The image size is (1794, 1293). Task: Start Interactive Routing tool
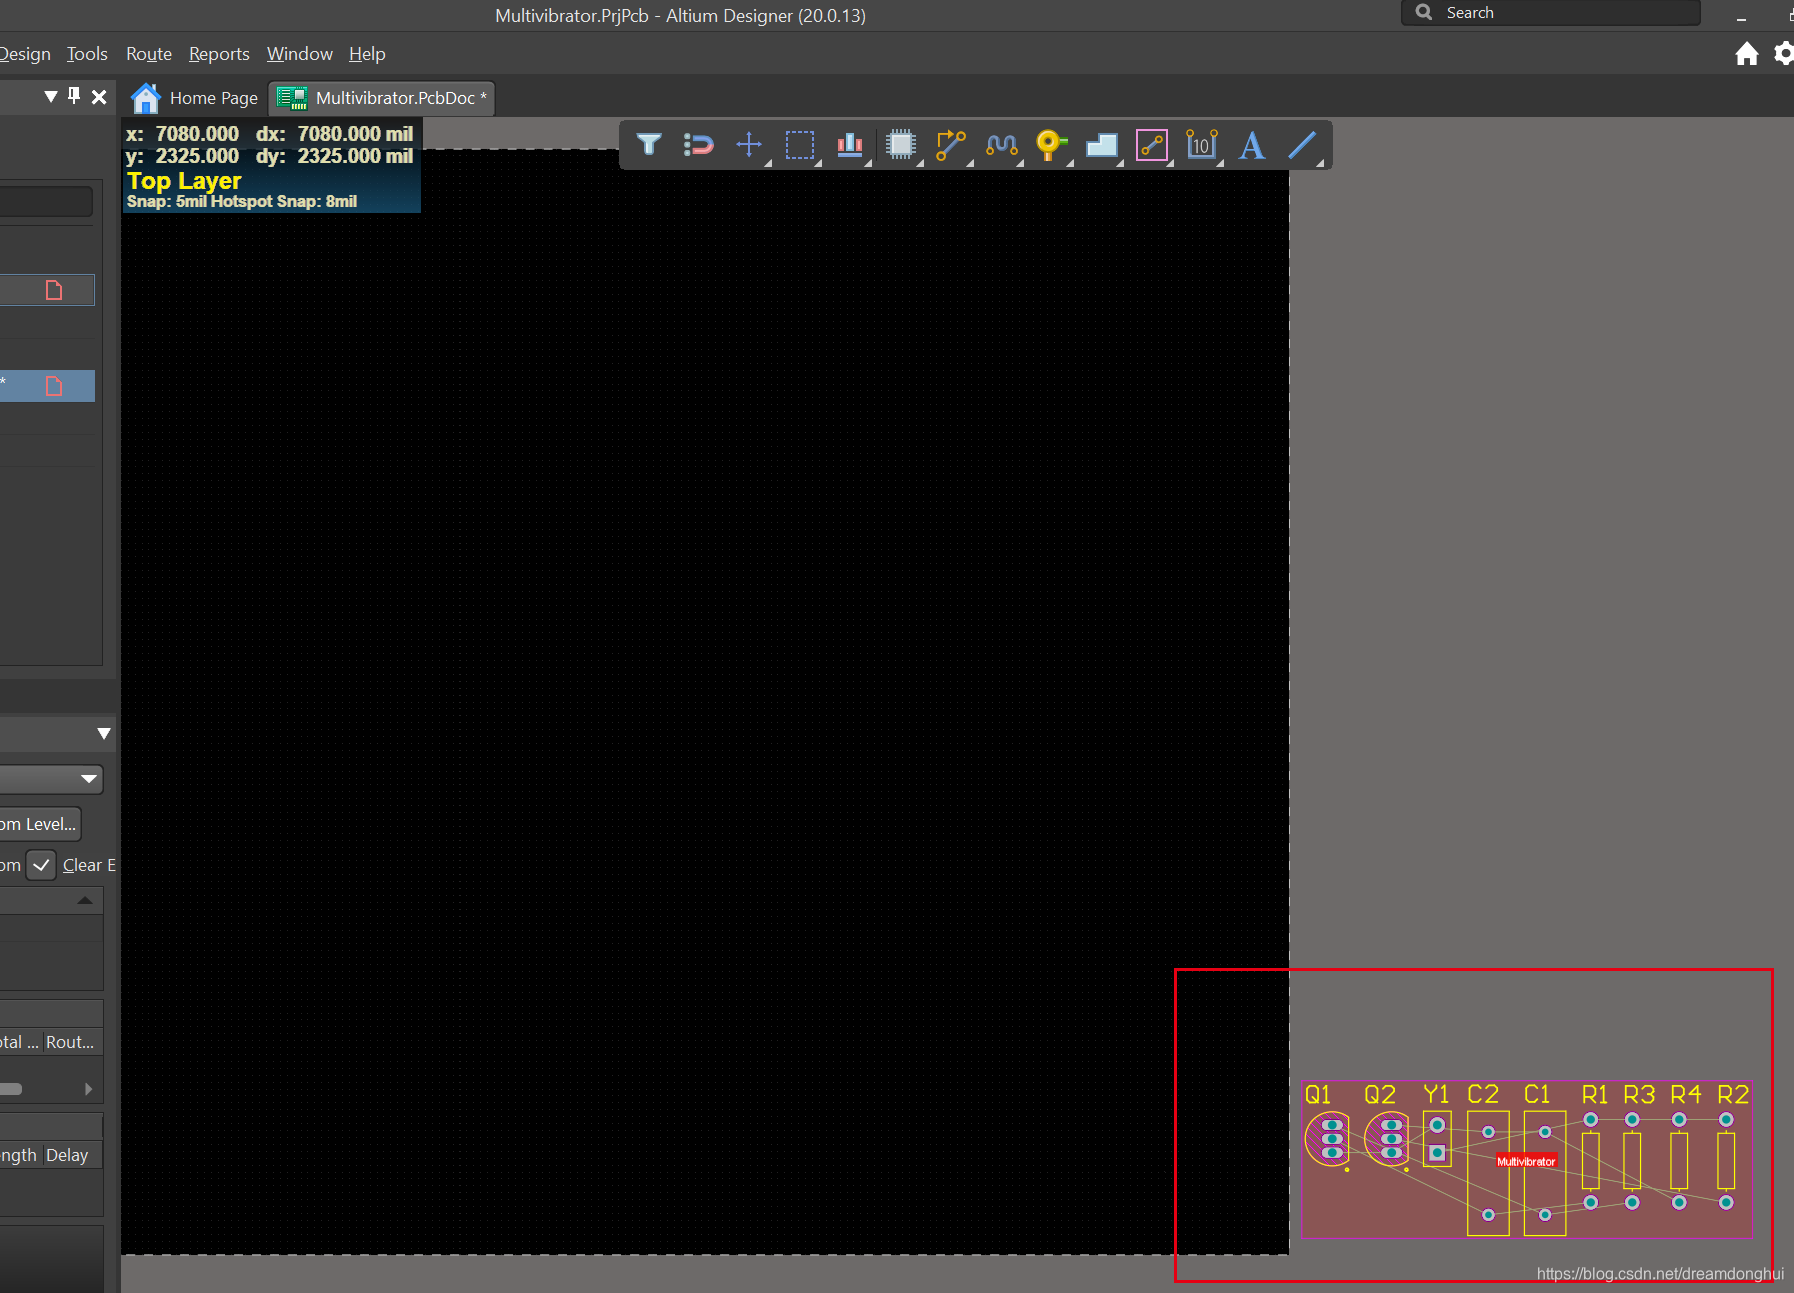tap(951, 145)
